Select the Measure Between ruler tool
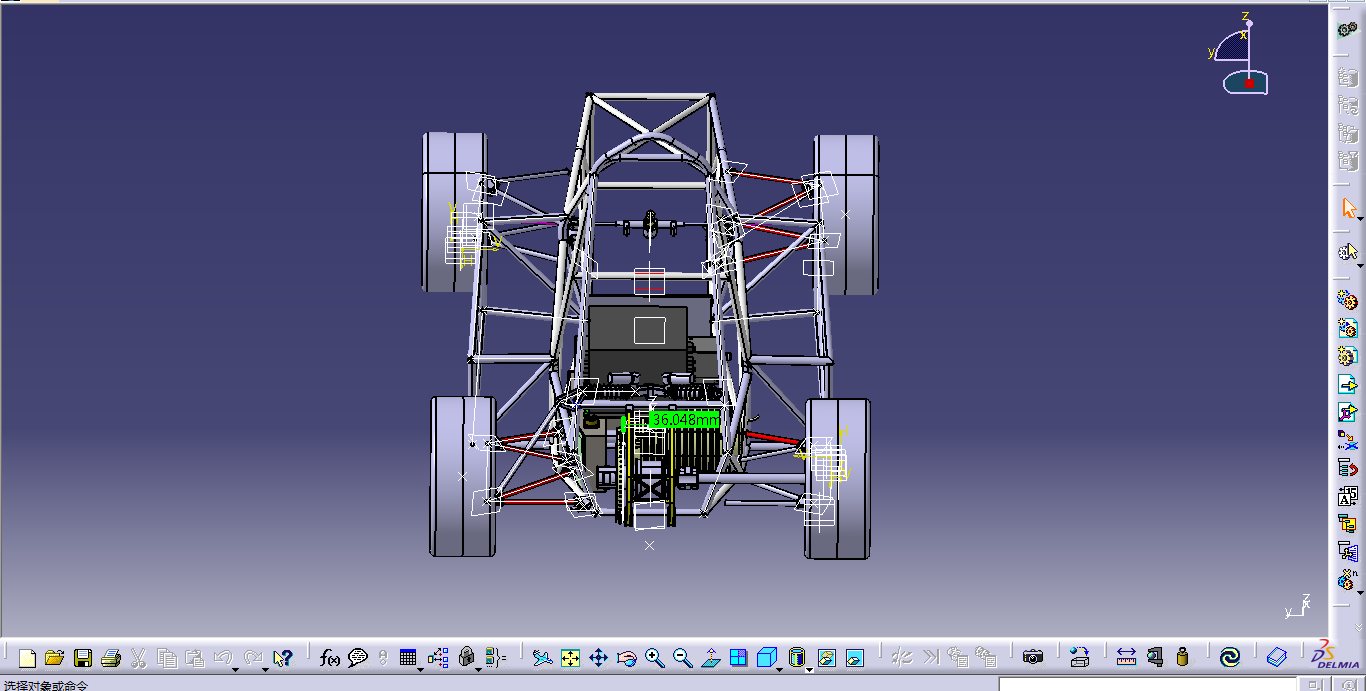The height and width of the screenshot is (691, 1366). [x=1126, y=657]
